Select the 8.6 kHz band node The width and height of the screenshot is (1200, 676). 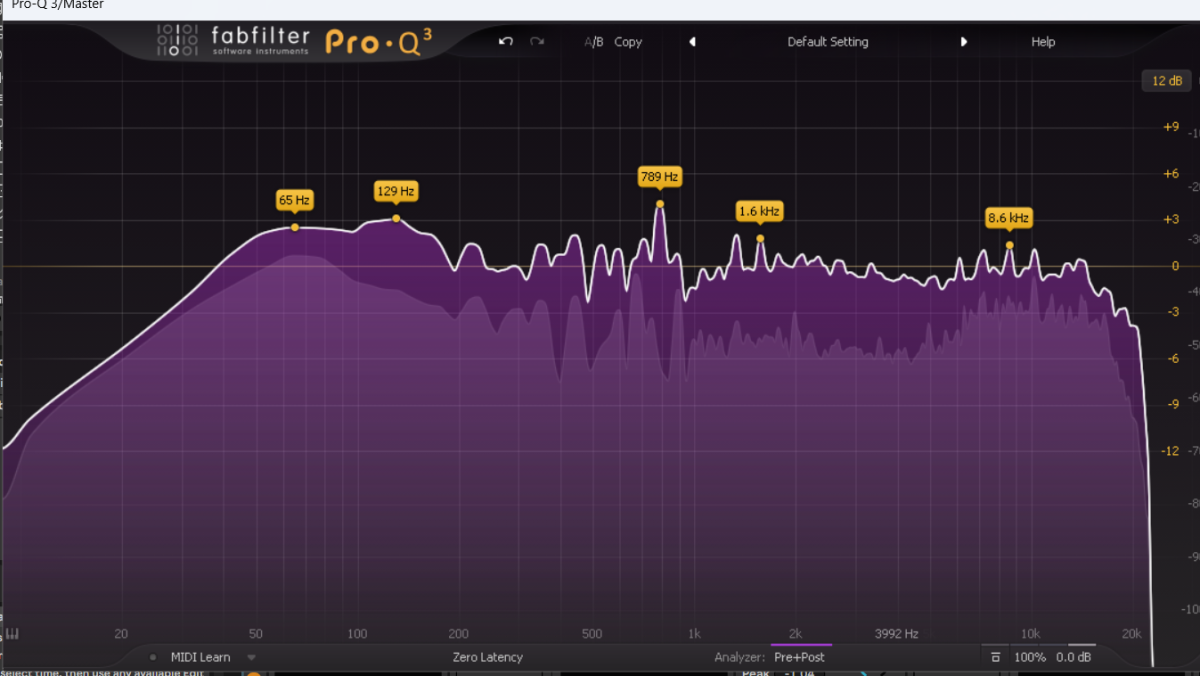pos(1009,245)
